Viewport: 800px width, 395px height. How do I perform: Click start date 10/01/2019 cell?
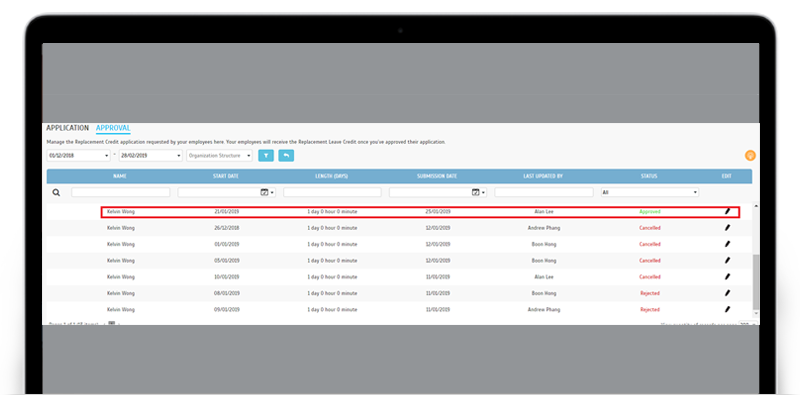227,277
